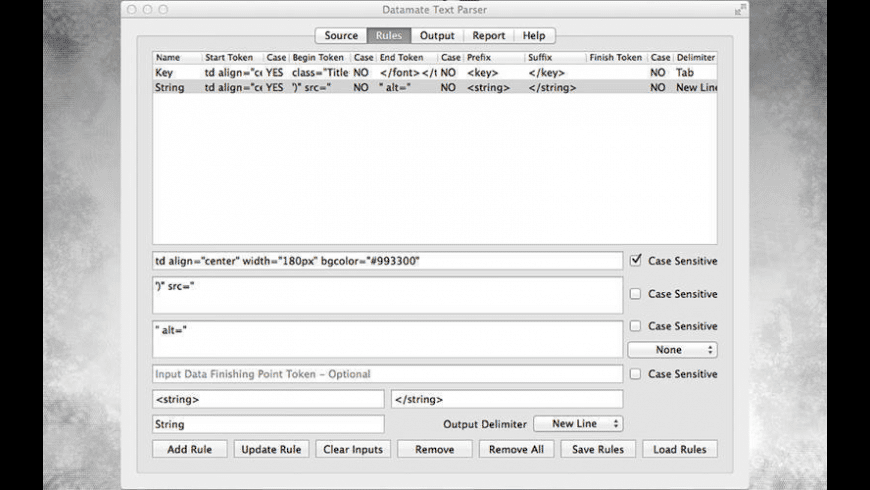Select the Rules tab
Screen dimensions: 870x490
coord(388,36)
